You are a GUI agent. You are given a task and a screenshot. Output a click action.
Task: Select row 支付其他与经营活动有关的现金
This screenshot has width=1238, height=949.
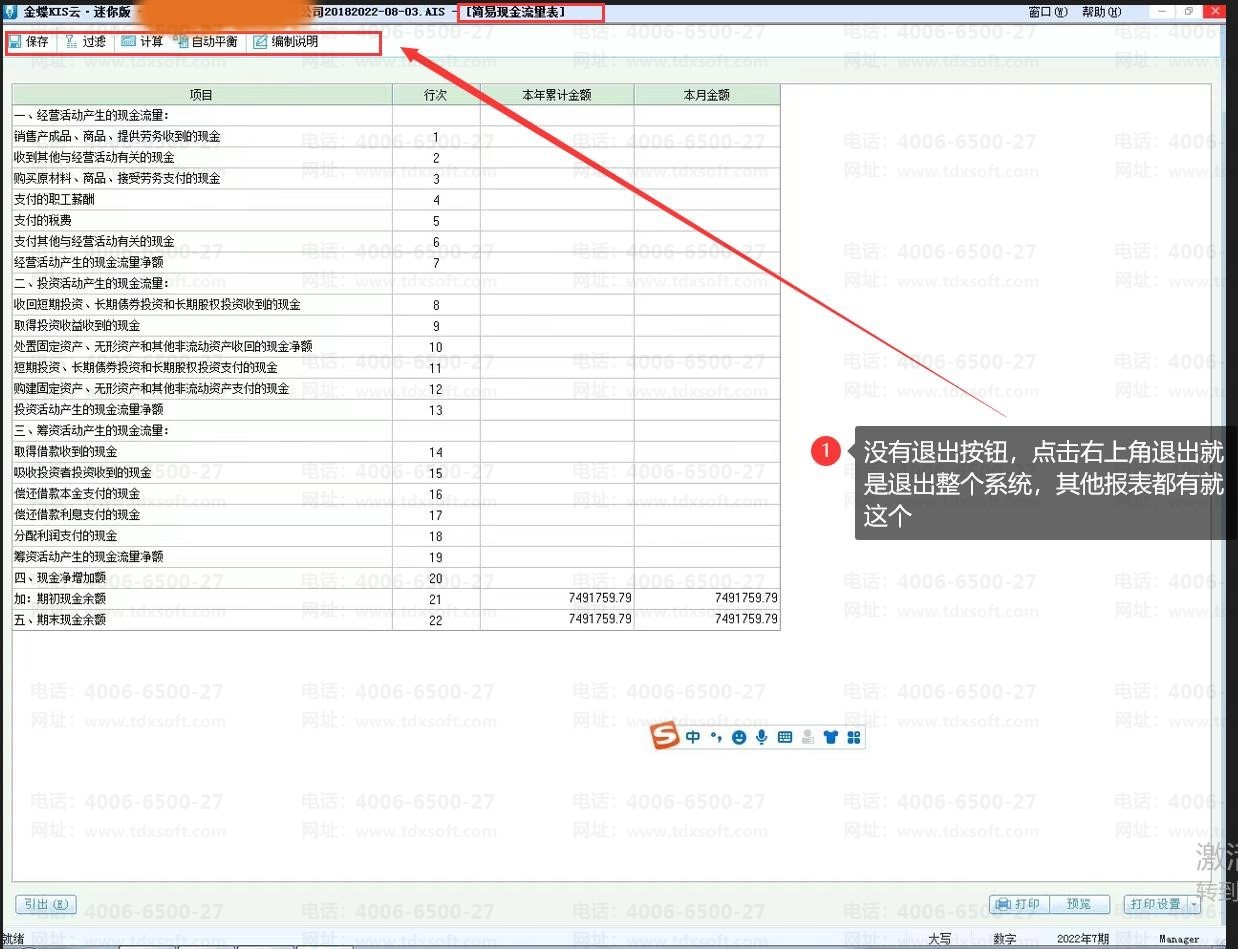click(396, 242)
